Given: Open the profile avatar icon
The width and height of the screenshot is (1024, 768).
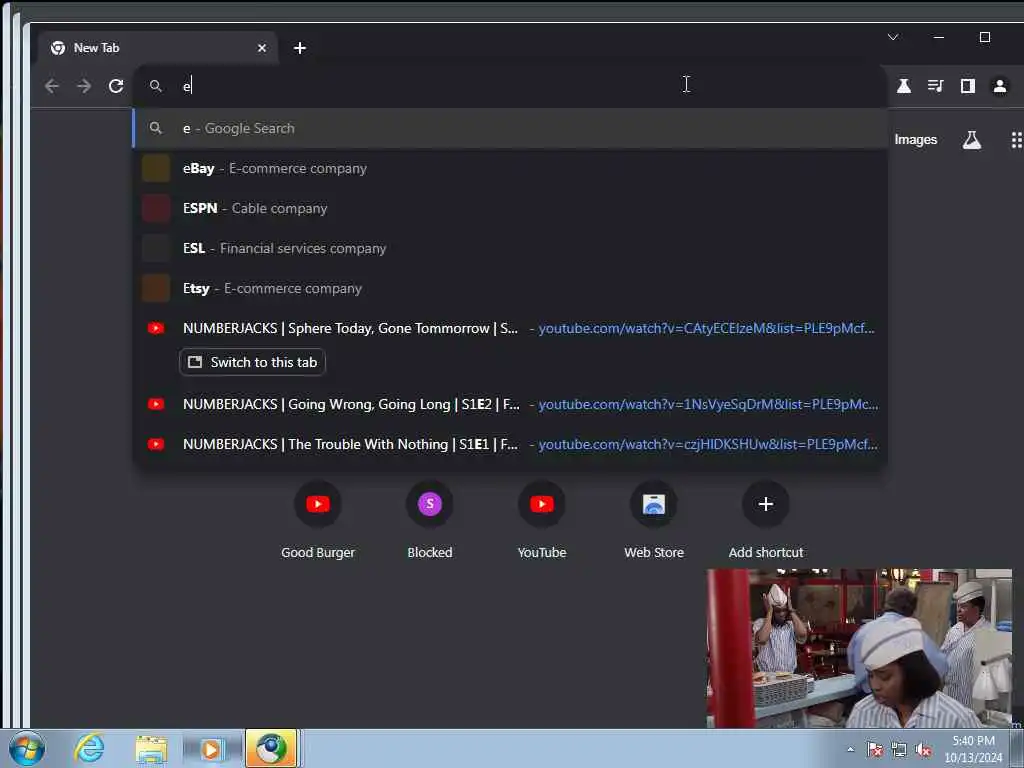Looking at the screenshot, I should 1000,86.
